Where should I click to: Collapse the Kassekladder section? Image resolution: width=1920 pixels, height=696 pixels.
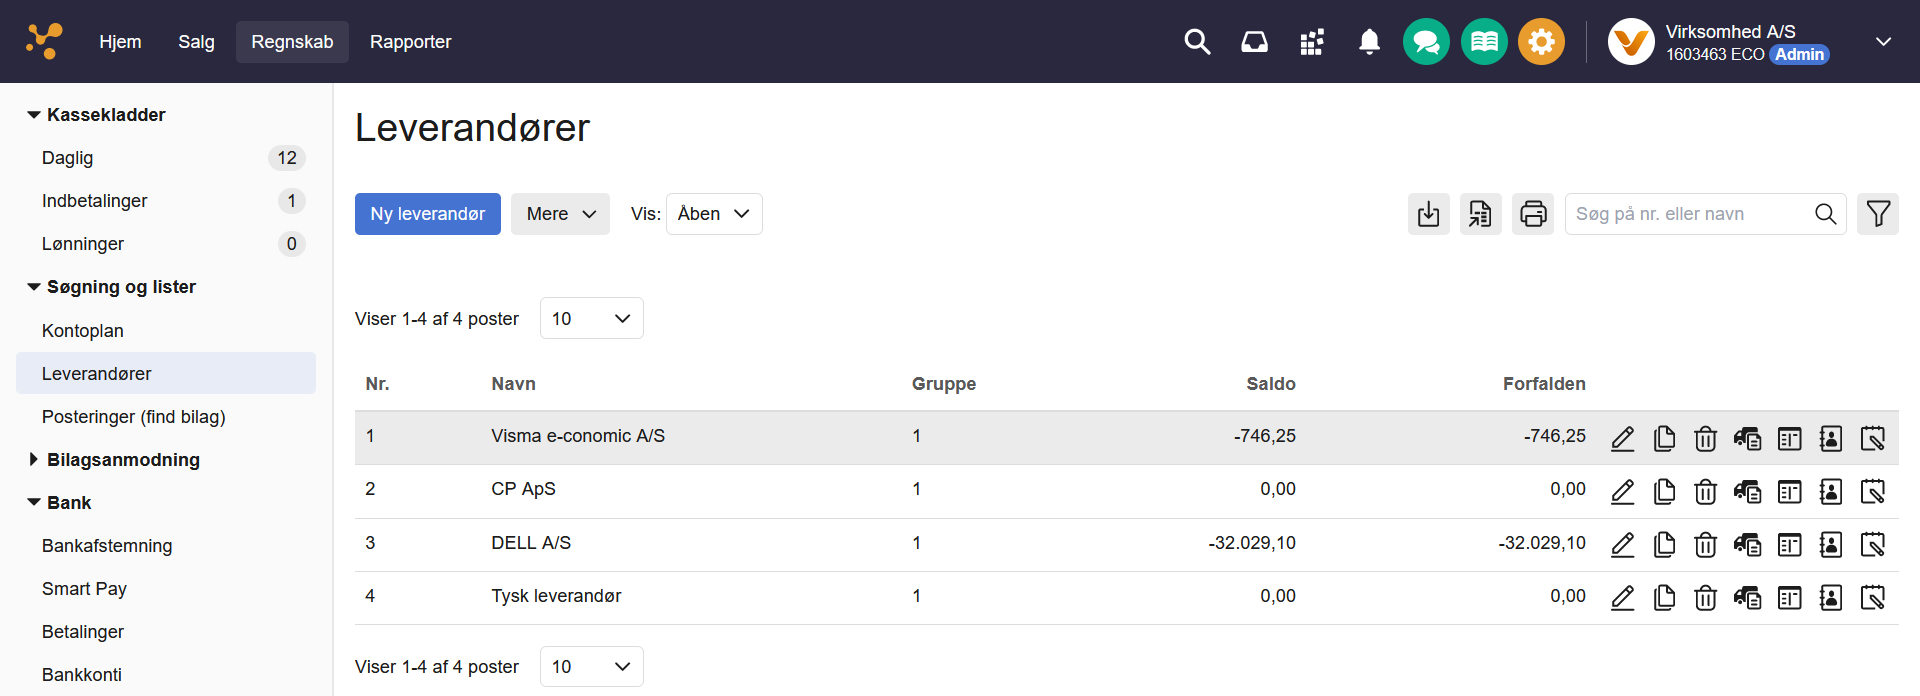(34, 115)
